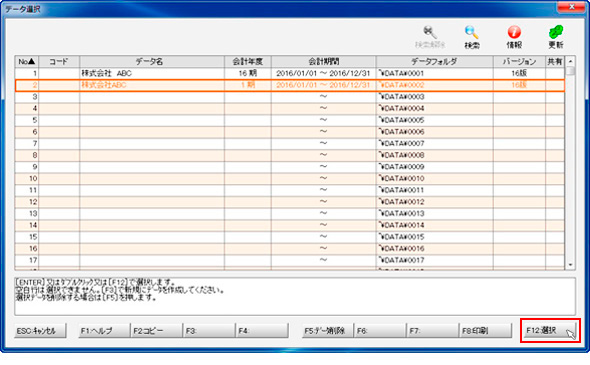Click the 1期 fiscal year cell
This screenshot has height=365, width=590.
point(248,85)
